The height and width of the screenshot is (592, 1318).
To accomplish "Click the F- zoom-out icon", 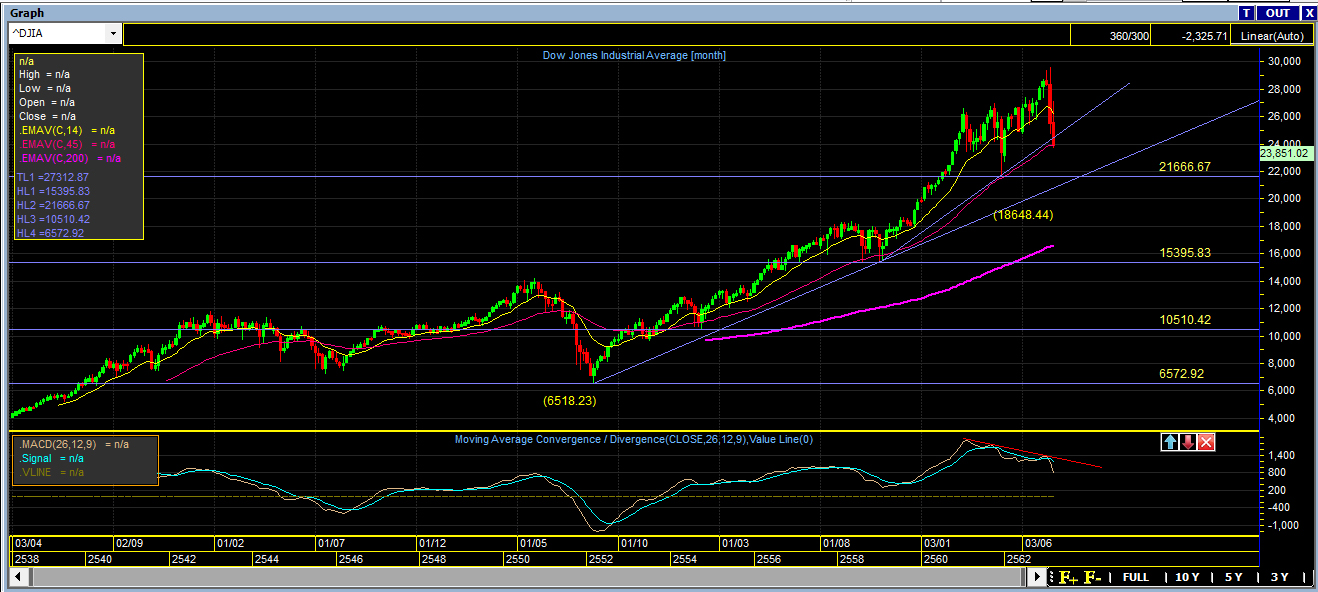I will (x=1093, y=577).
